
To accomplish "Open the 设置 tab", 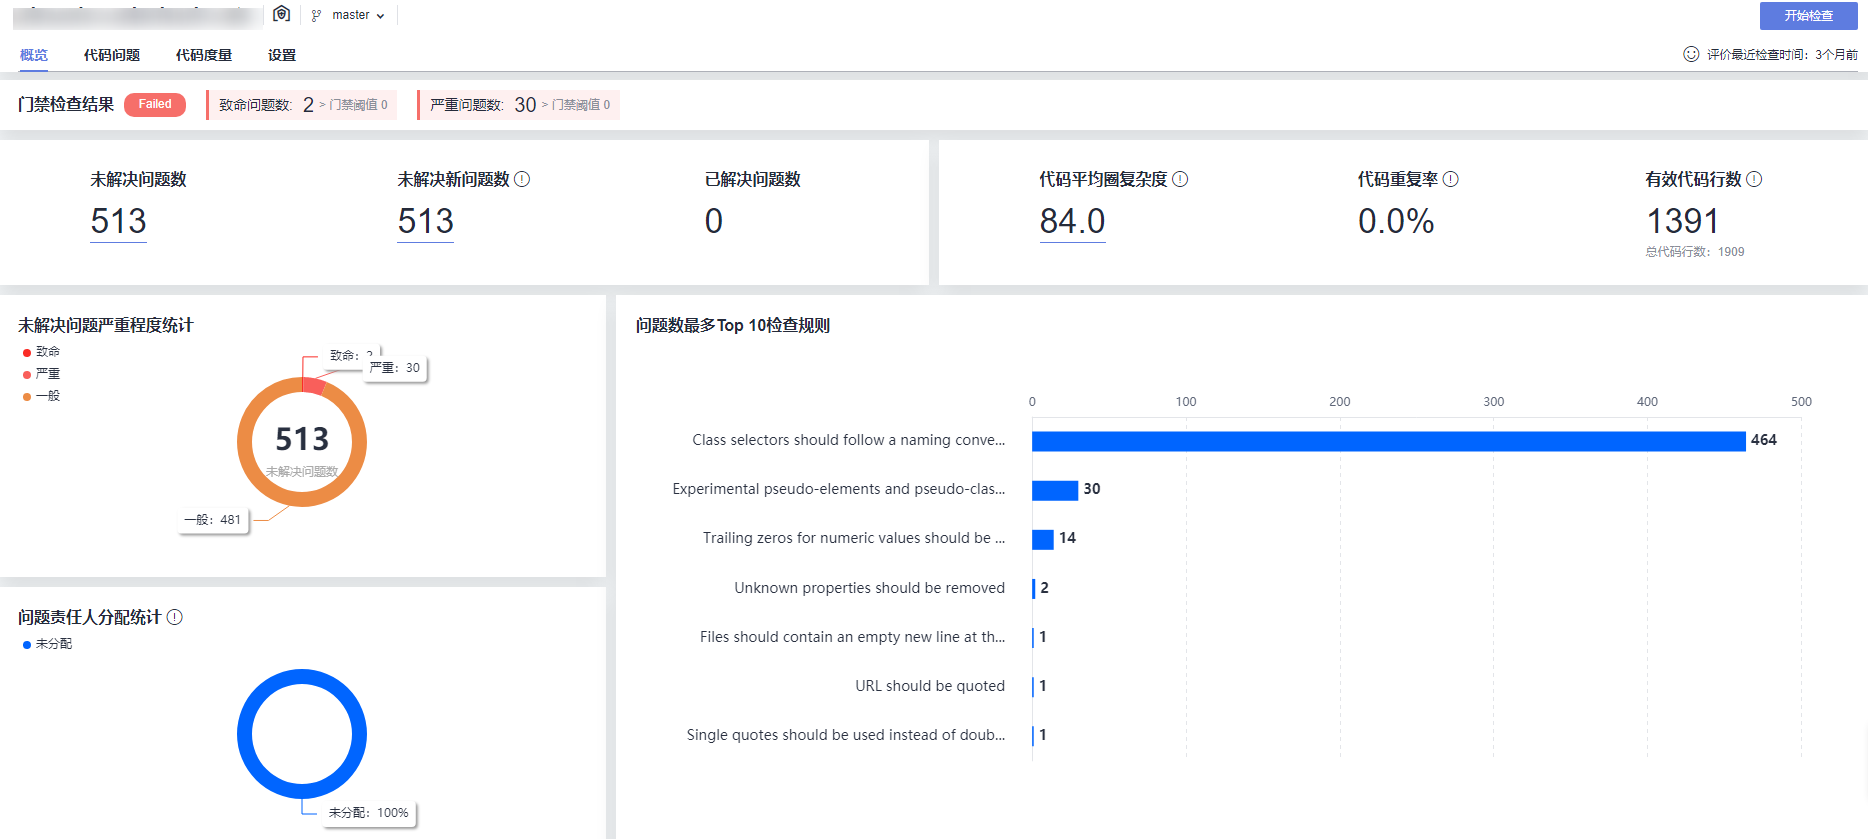I will (x=282, y=55).
